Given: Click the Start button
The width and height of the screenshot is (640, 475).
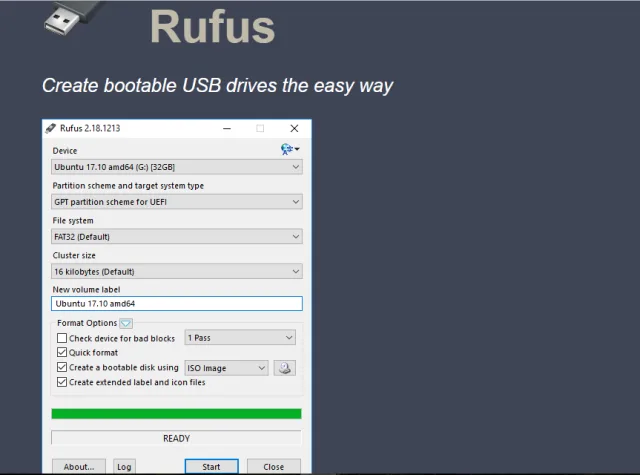Looking at the screenshot, I should (x=211, y=467).
